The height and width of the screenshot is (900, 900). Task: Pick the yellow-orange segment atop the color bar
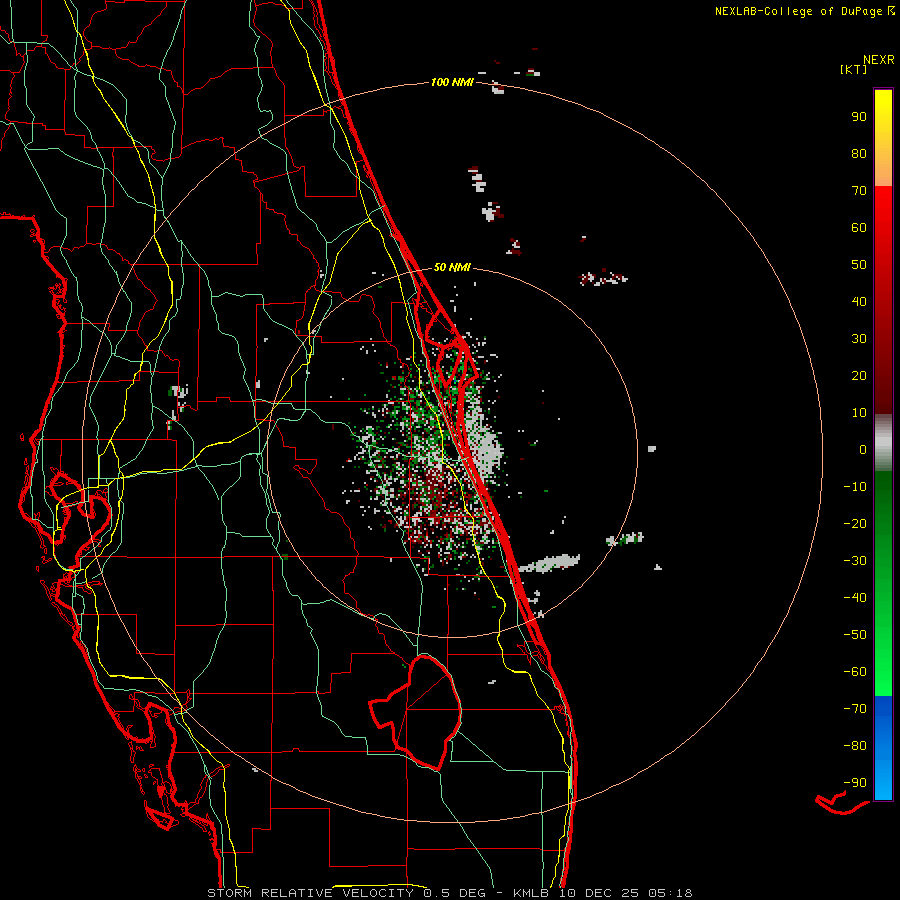pyautogui.click(x=883, y=138)
